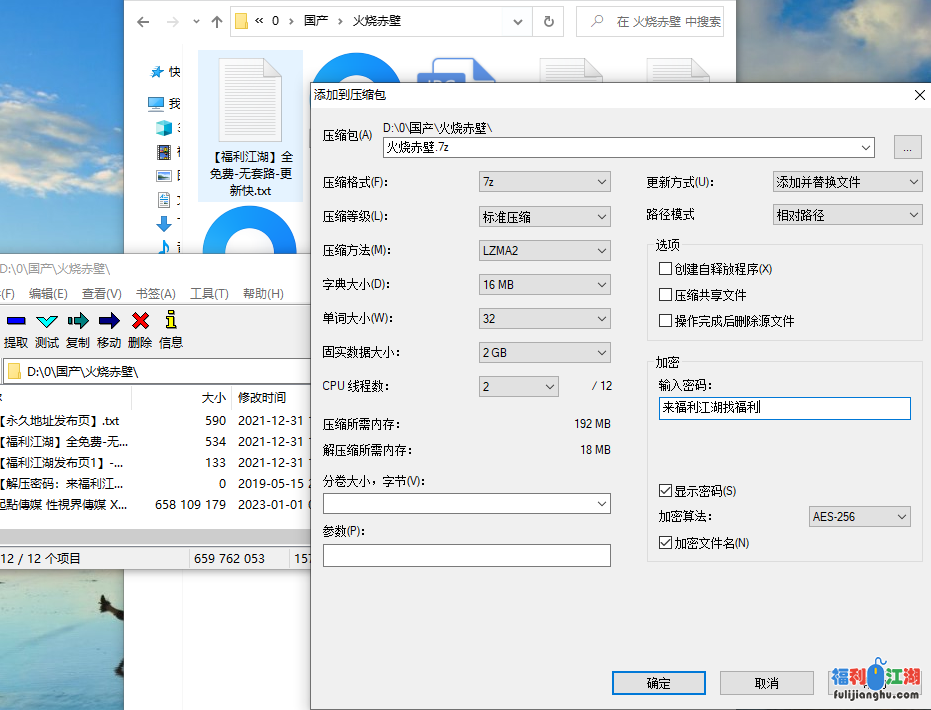931x710 pixels.
Task: Toggle the show password (显示密码) checkbox
Action: 666,491
